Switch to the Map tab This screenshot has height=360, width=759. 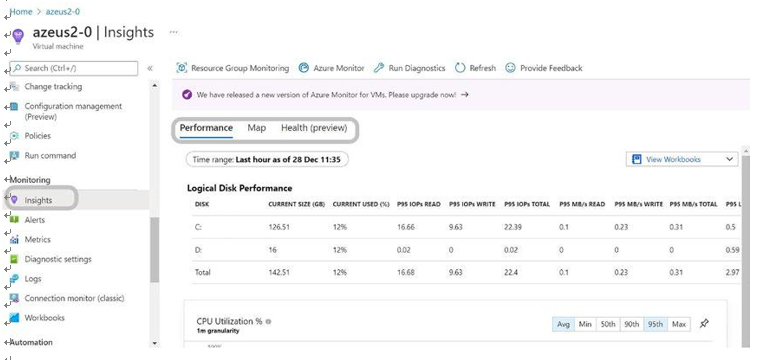(x=257, y=128)
